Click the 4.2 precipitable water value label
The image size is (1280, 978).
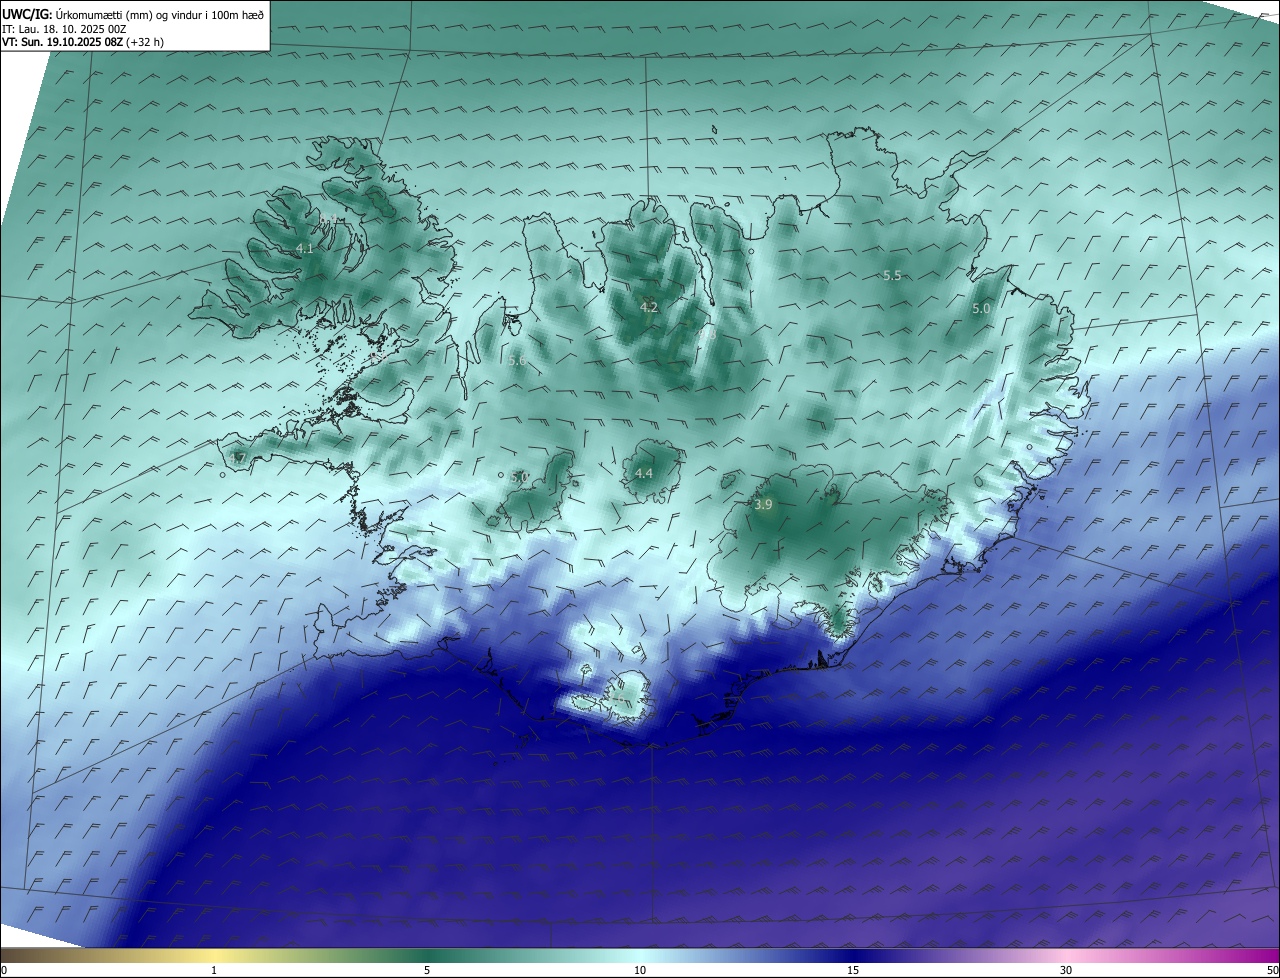tap(649, 307)
